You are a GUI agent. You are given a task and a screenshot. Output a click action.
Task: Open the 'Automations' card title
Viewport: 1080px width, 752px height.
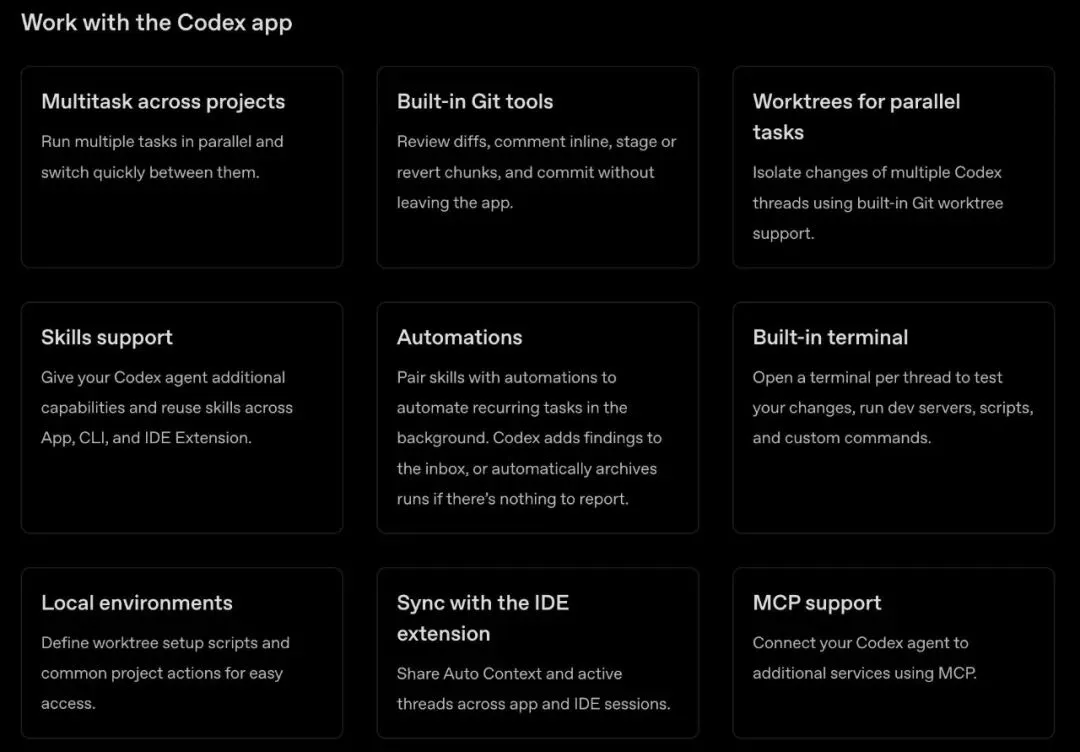[459, 338]
